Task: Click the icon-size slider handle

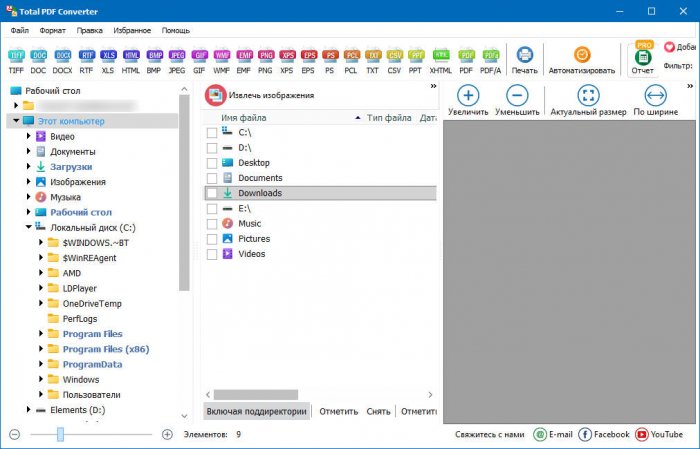Action: point(60,434)
